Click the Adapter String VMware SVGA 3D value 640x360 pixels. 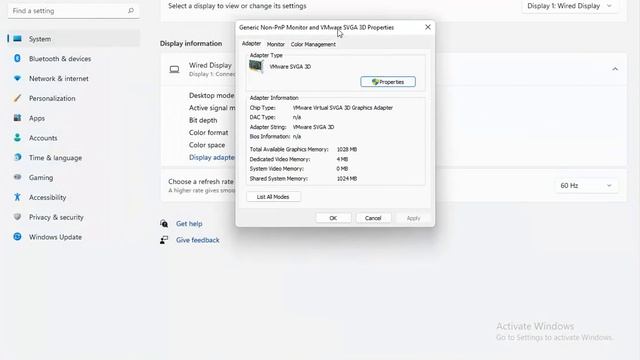(313, 127)
